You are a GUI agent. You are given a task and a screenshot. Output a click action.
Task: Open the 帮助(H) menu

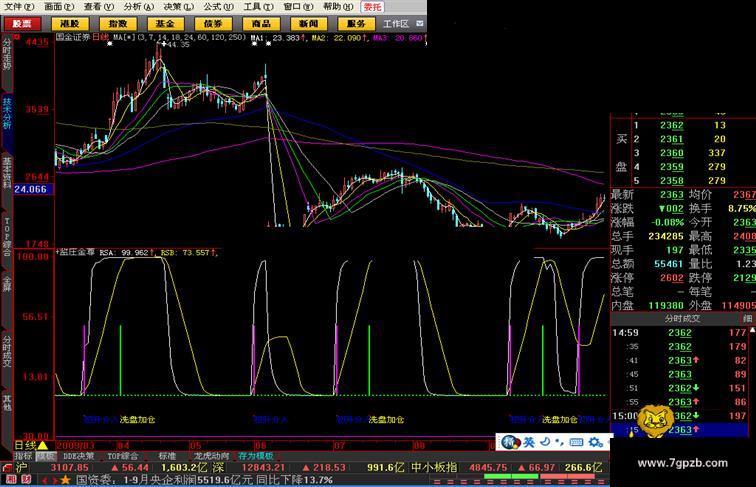(338, 7)
